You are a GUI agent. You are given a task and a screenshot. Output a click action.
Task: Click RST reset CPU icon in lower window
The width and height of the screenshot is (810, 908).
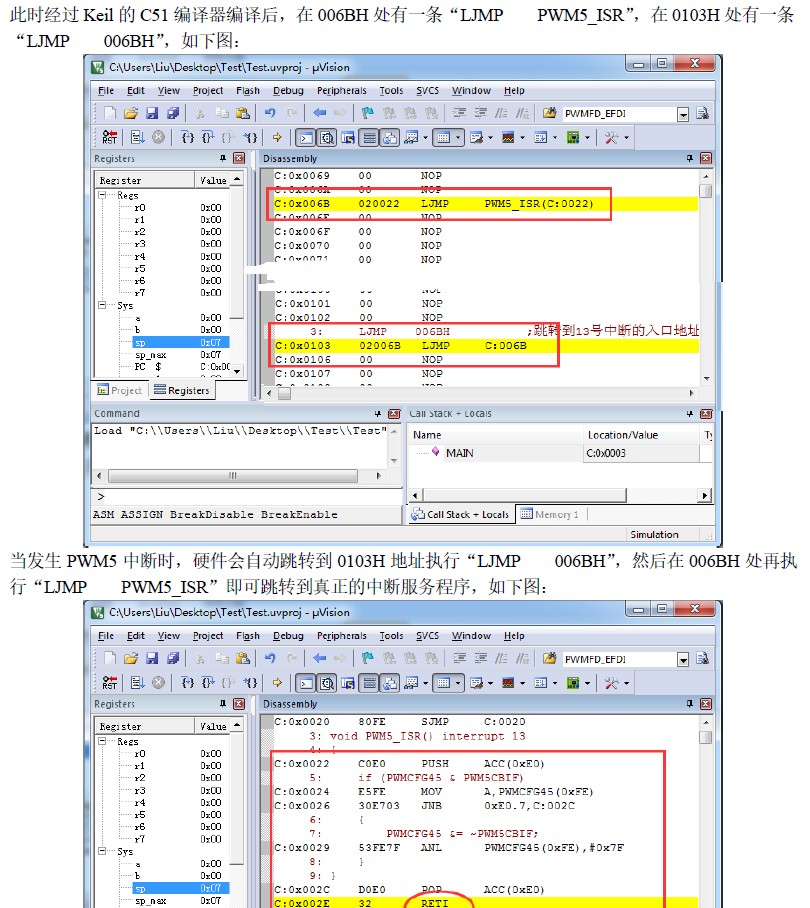(x=109, y=683)
